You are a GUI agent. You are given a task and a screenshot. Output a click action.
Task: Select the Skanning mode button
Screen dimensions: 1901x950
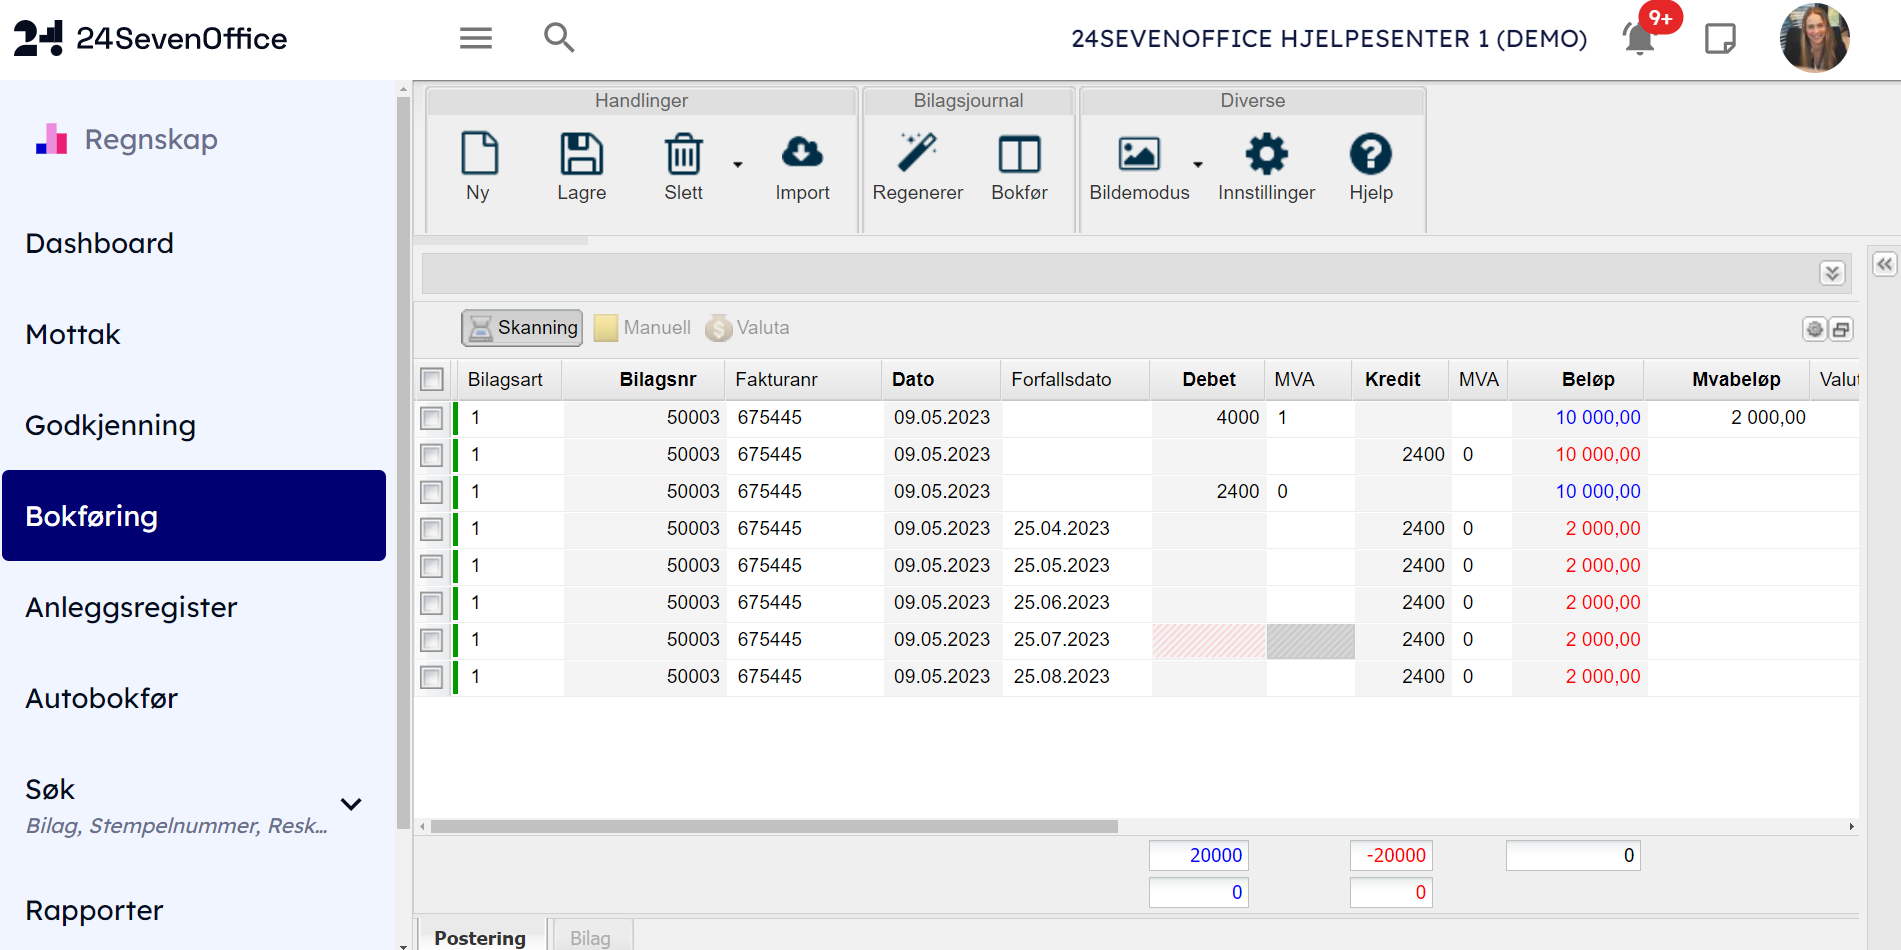click(x=522, y=328)
